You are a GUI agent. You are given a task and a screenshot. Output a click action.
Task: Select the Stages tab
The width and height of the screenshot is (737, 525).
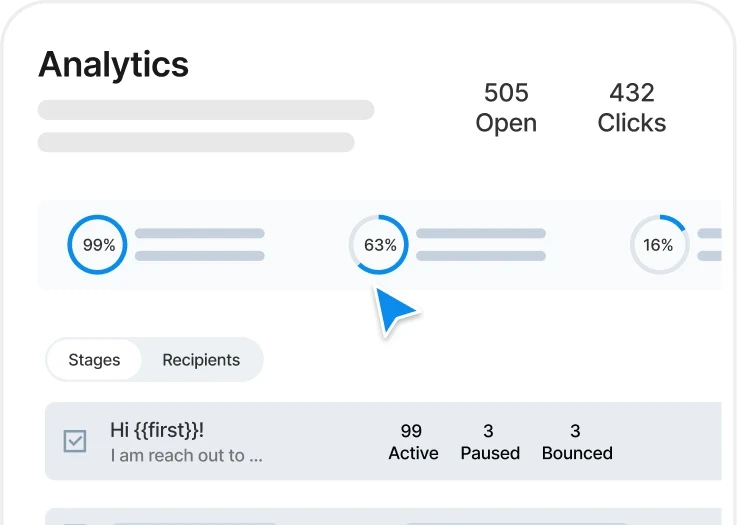(x=94, y=360)
